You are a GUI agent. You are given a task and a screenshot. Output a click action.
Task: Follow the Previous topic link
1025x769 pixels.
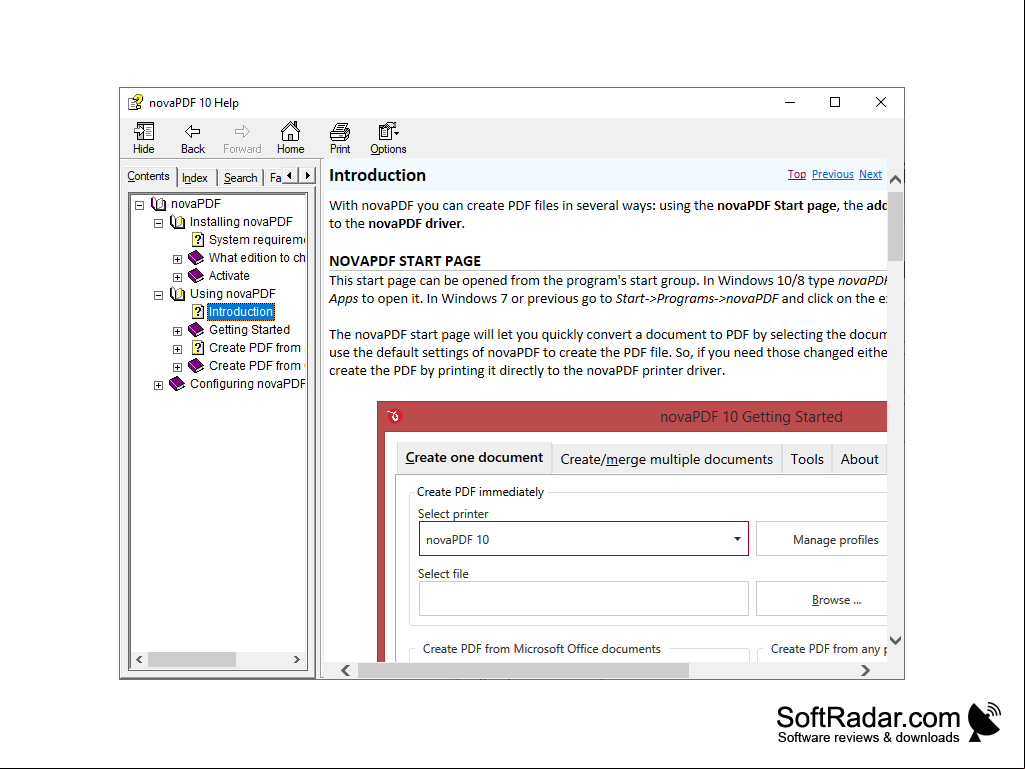(x=833, y=174)
